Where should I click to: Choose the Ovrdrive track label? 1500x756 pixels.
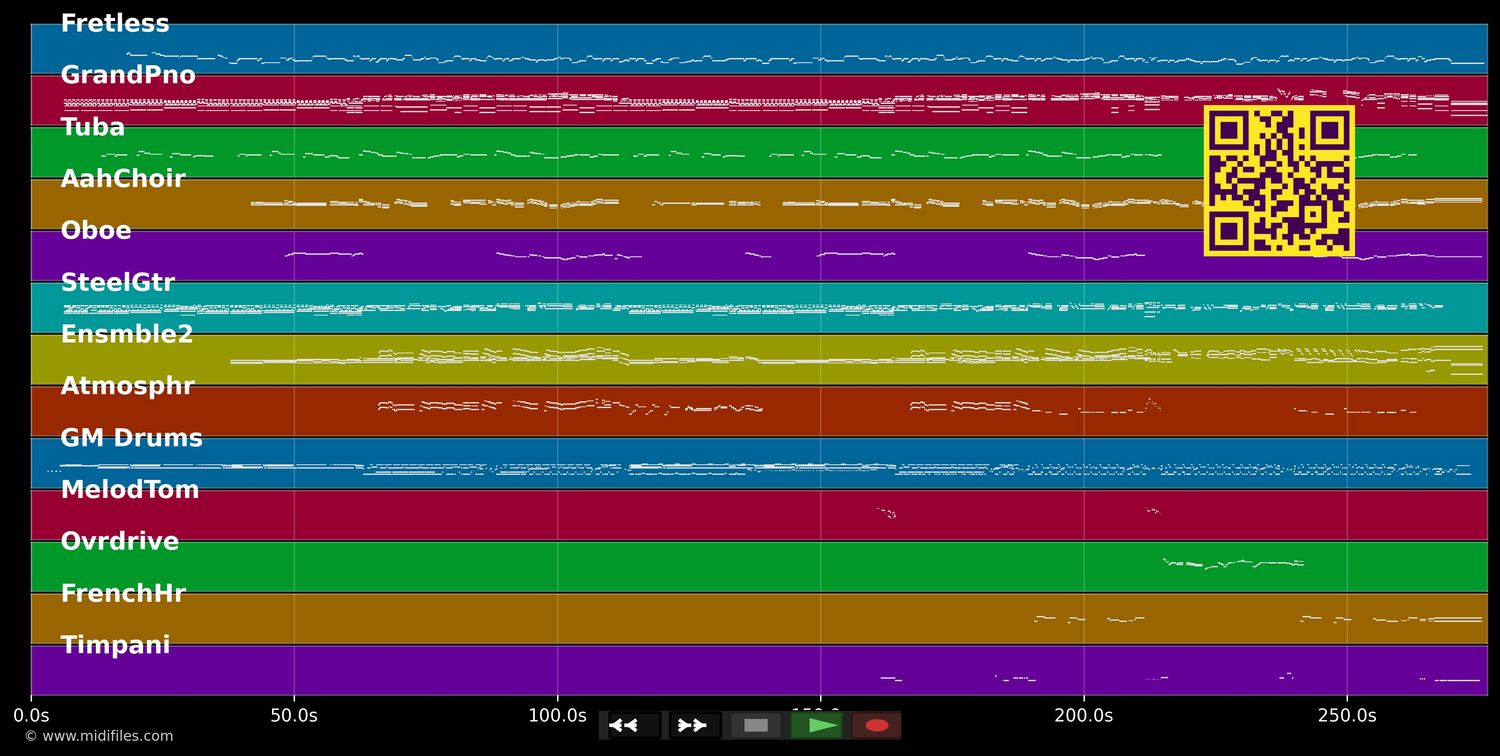[120, 542]
